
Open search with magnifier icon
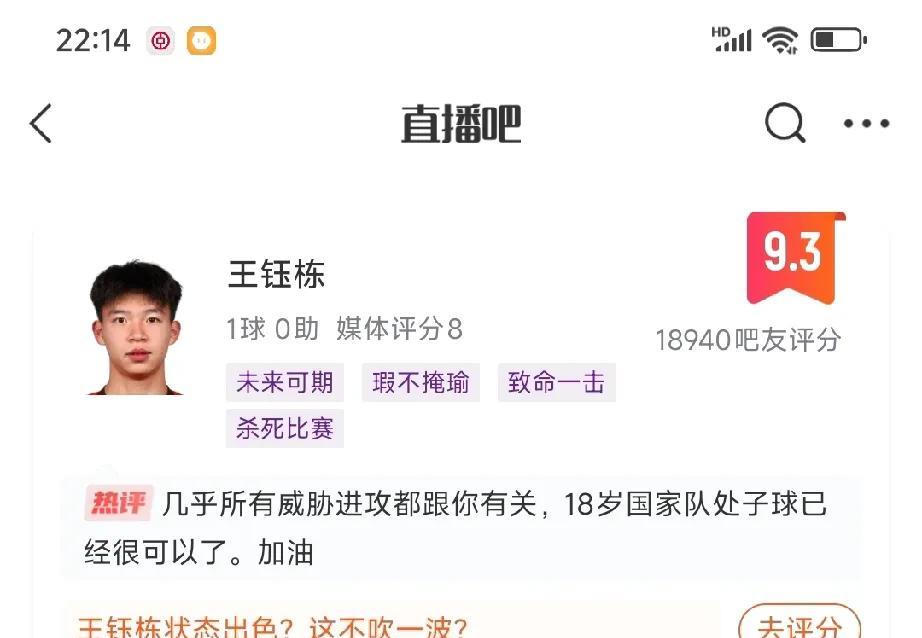785,123
